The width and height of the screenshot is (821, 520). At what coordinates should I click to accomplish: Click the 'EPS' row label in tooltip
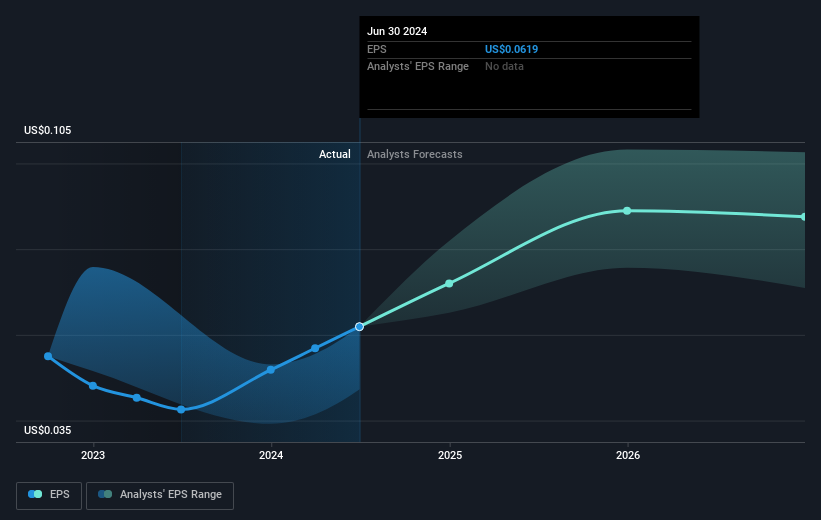point(376,49)
